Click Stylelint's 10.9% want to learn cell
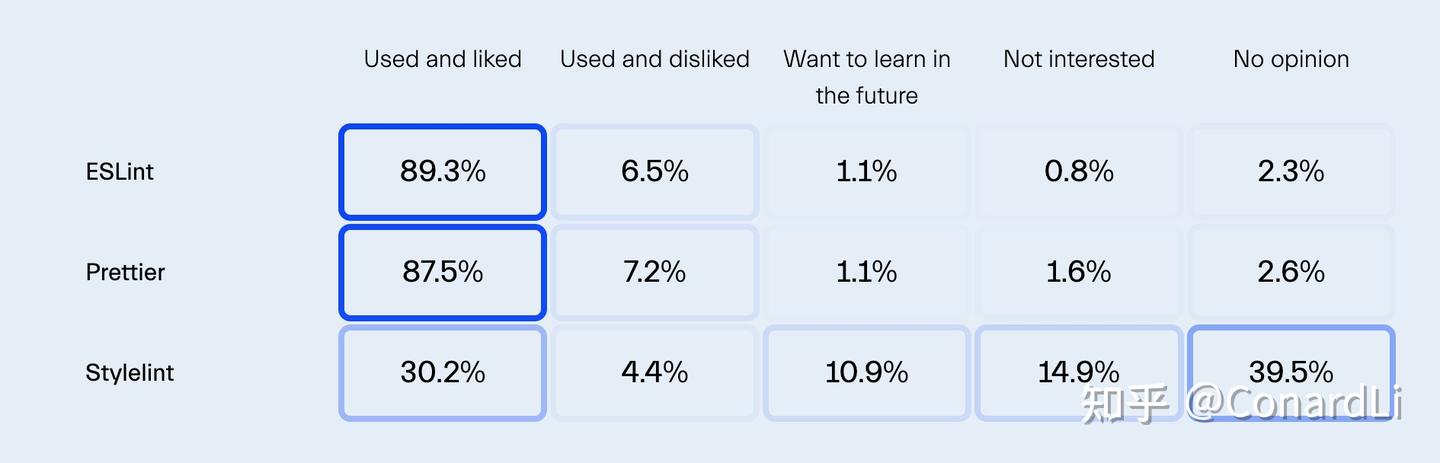This screenshot has height=463, width=1440. (x=867, y=373)
